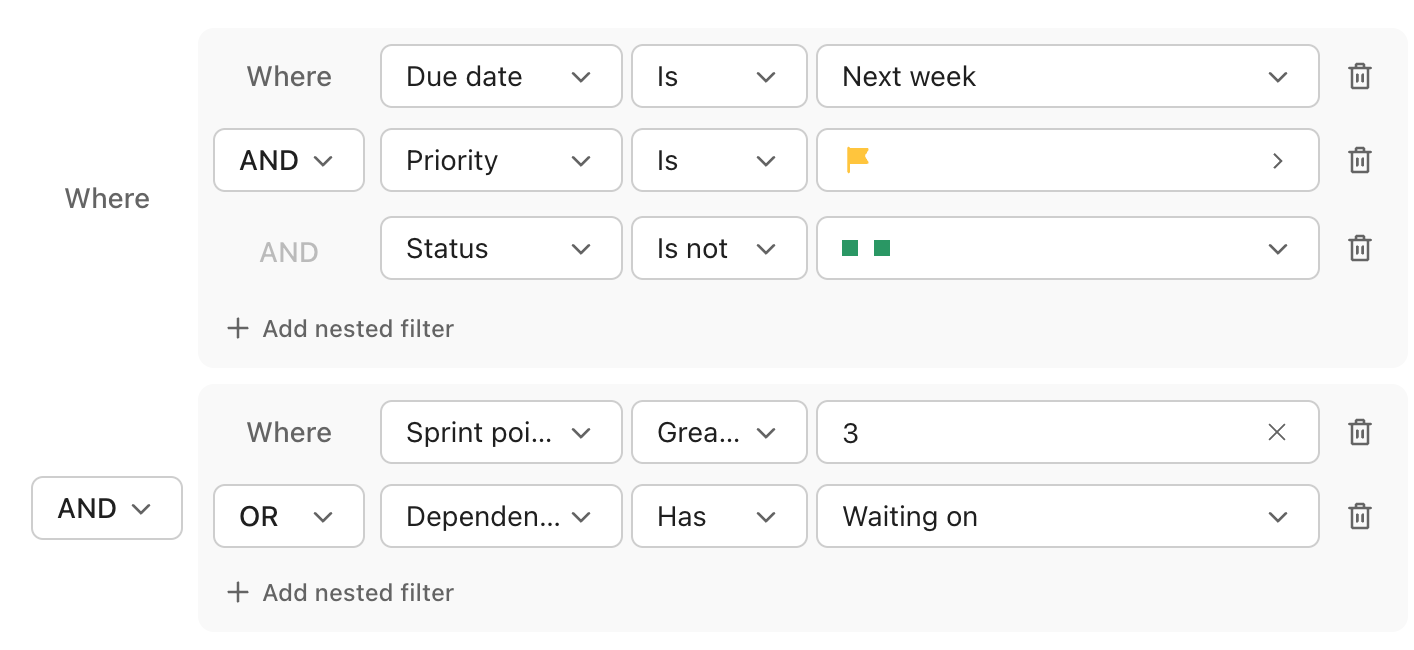
Task: Remove the Status filter row
Action: (1359, 249)
